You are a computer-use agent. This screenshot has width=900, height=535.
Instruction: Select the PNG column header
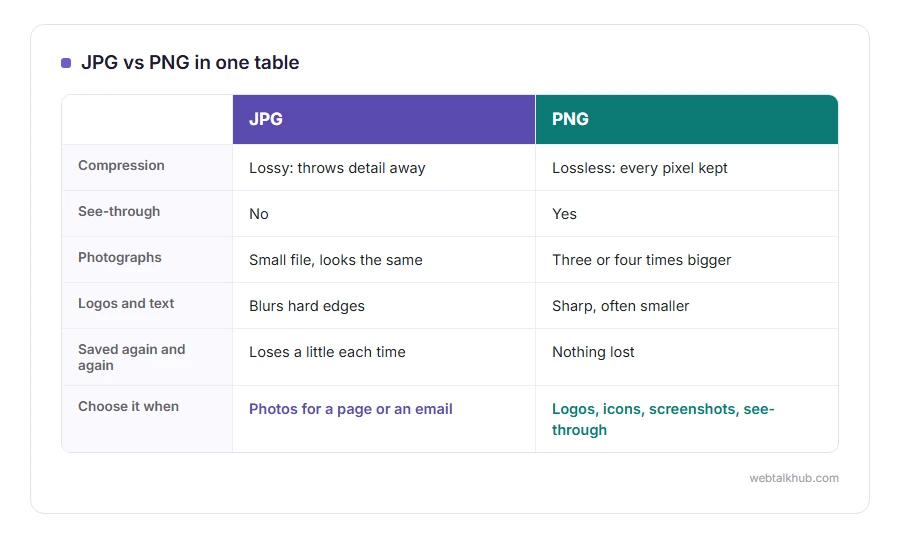coord(686,119)
